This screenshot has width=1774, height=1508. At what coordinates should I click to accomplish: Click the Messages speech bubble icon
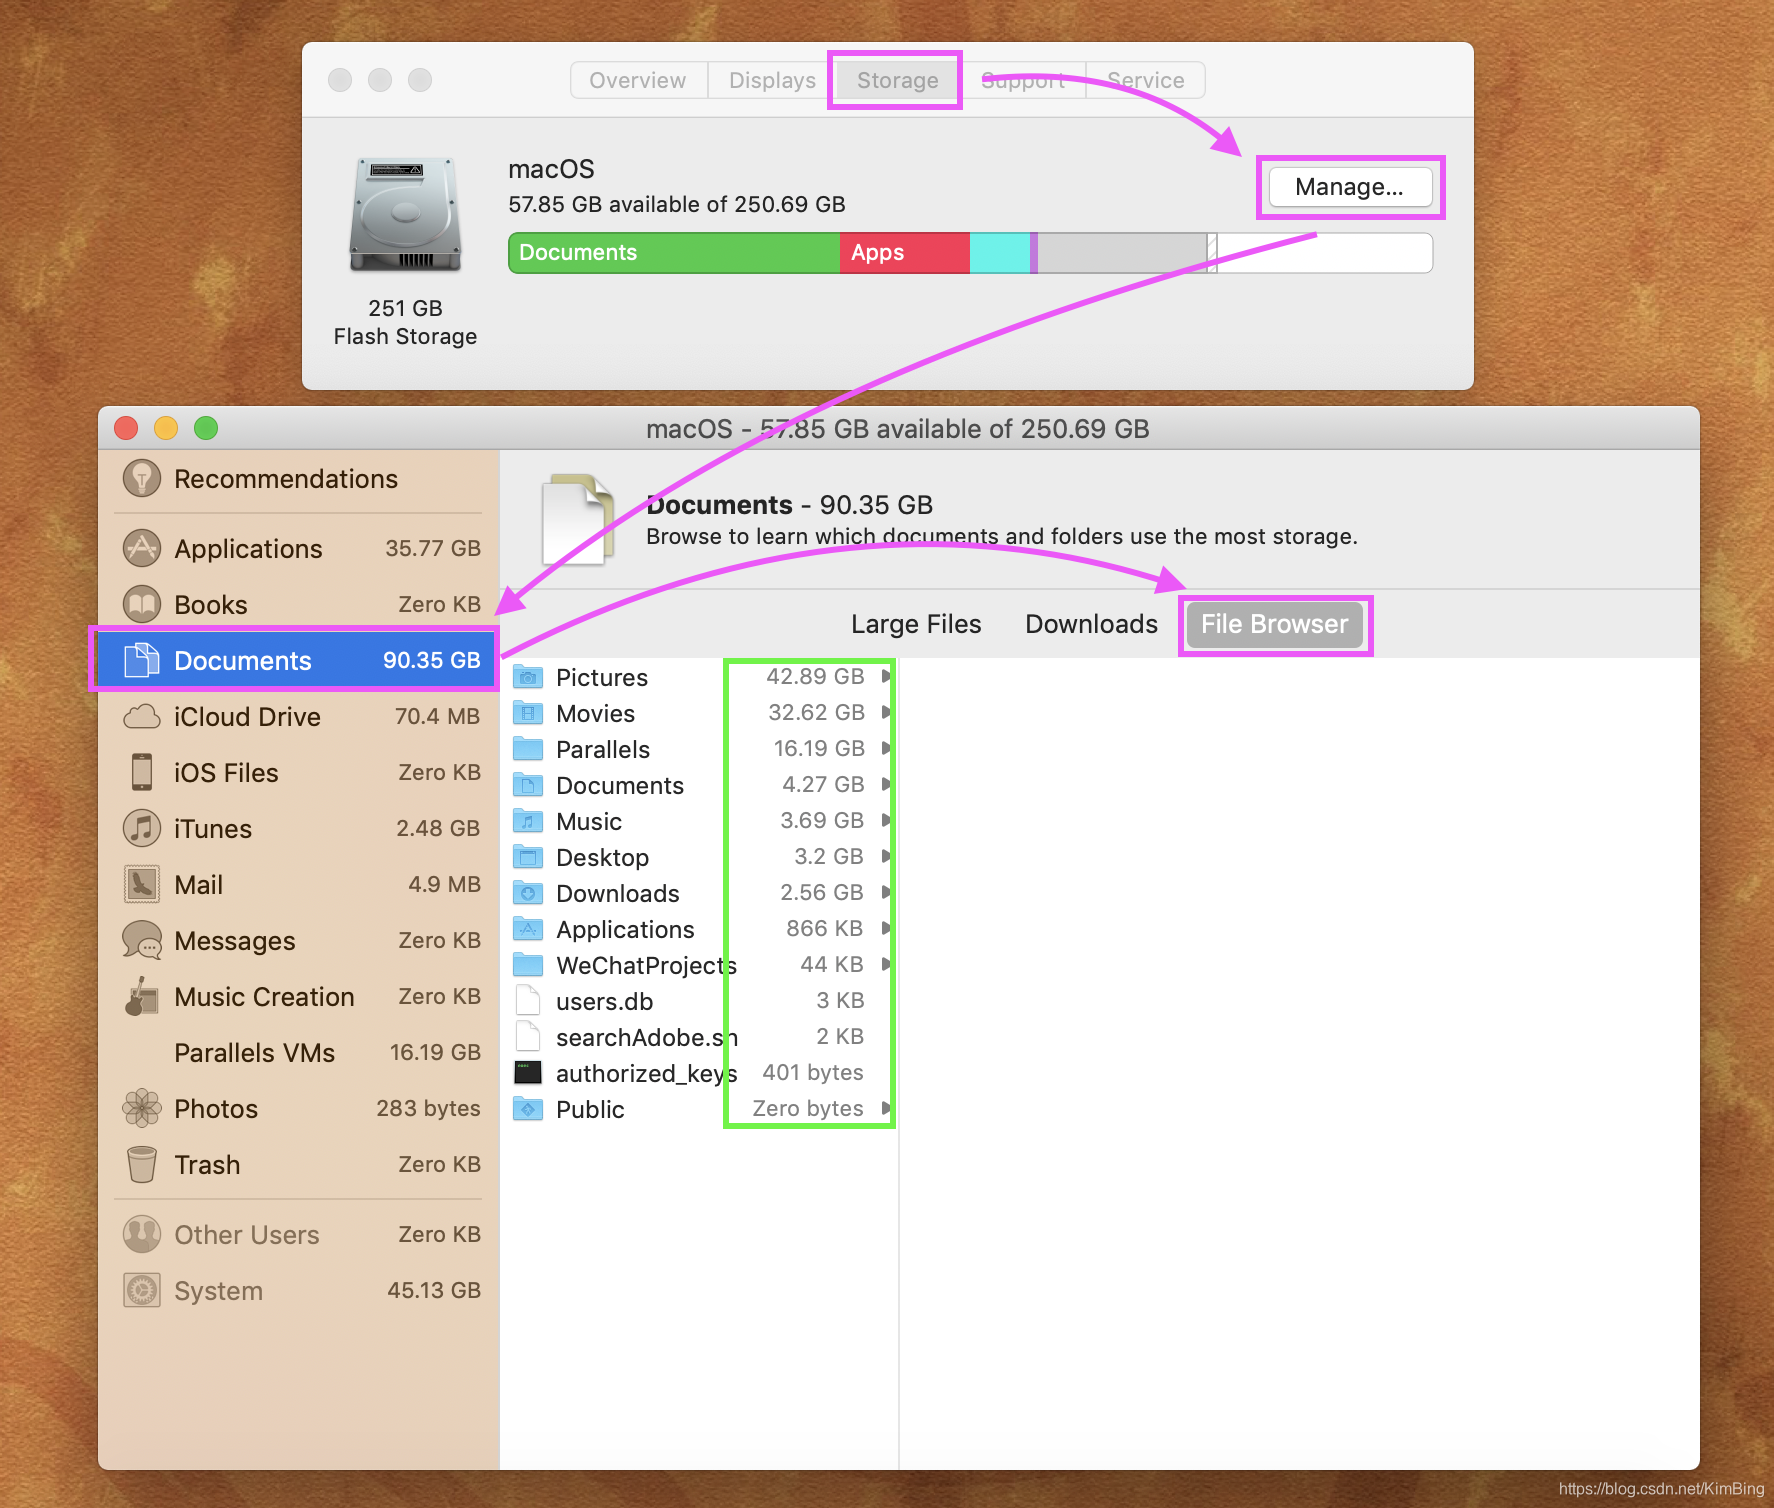(142, 940)
